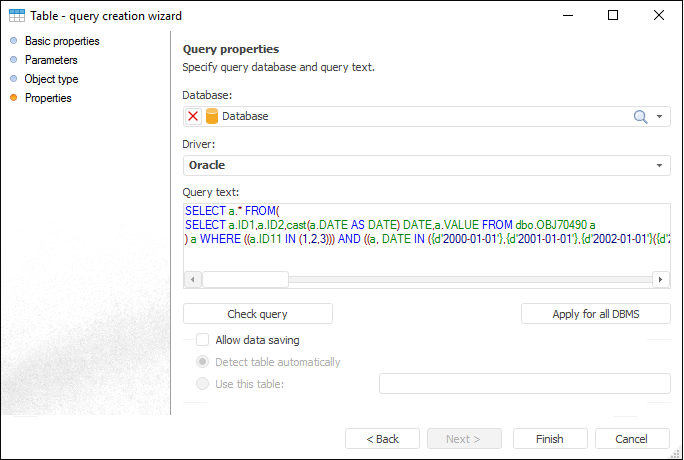Switch to the Parameters wizard step
The height and width of the screenshot is (460, 684).
coord(51,60)
